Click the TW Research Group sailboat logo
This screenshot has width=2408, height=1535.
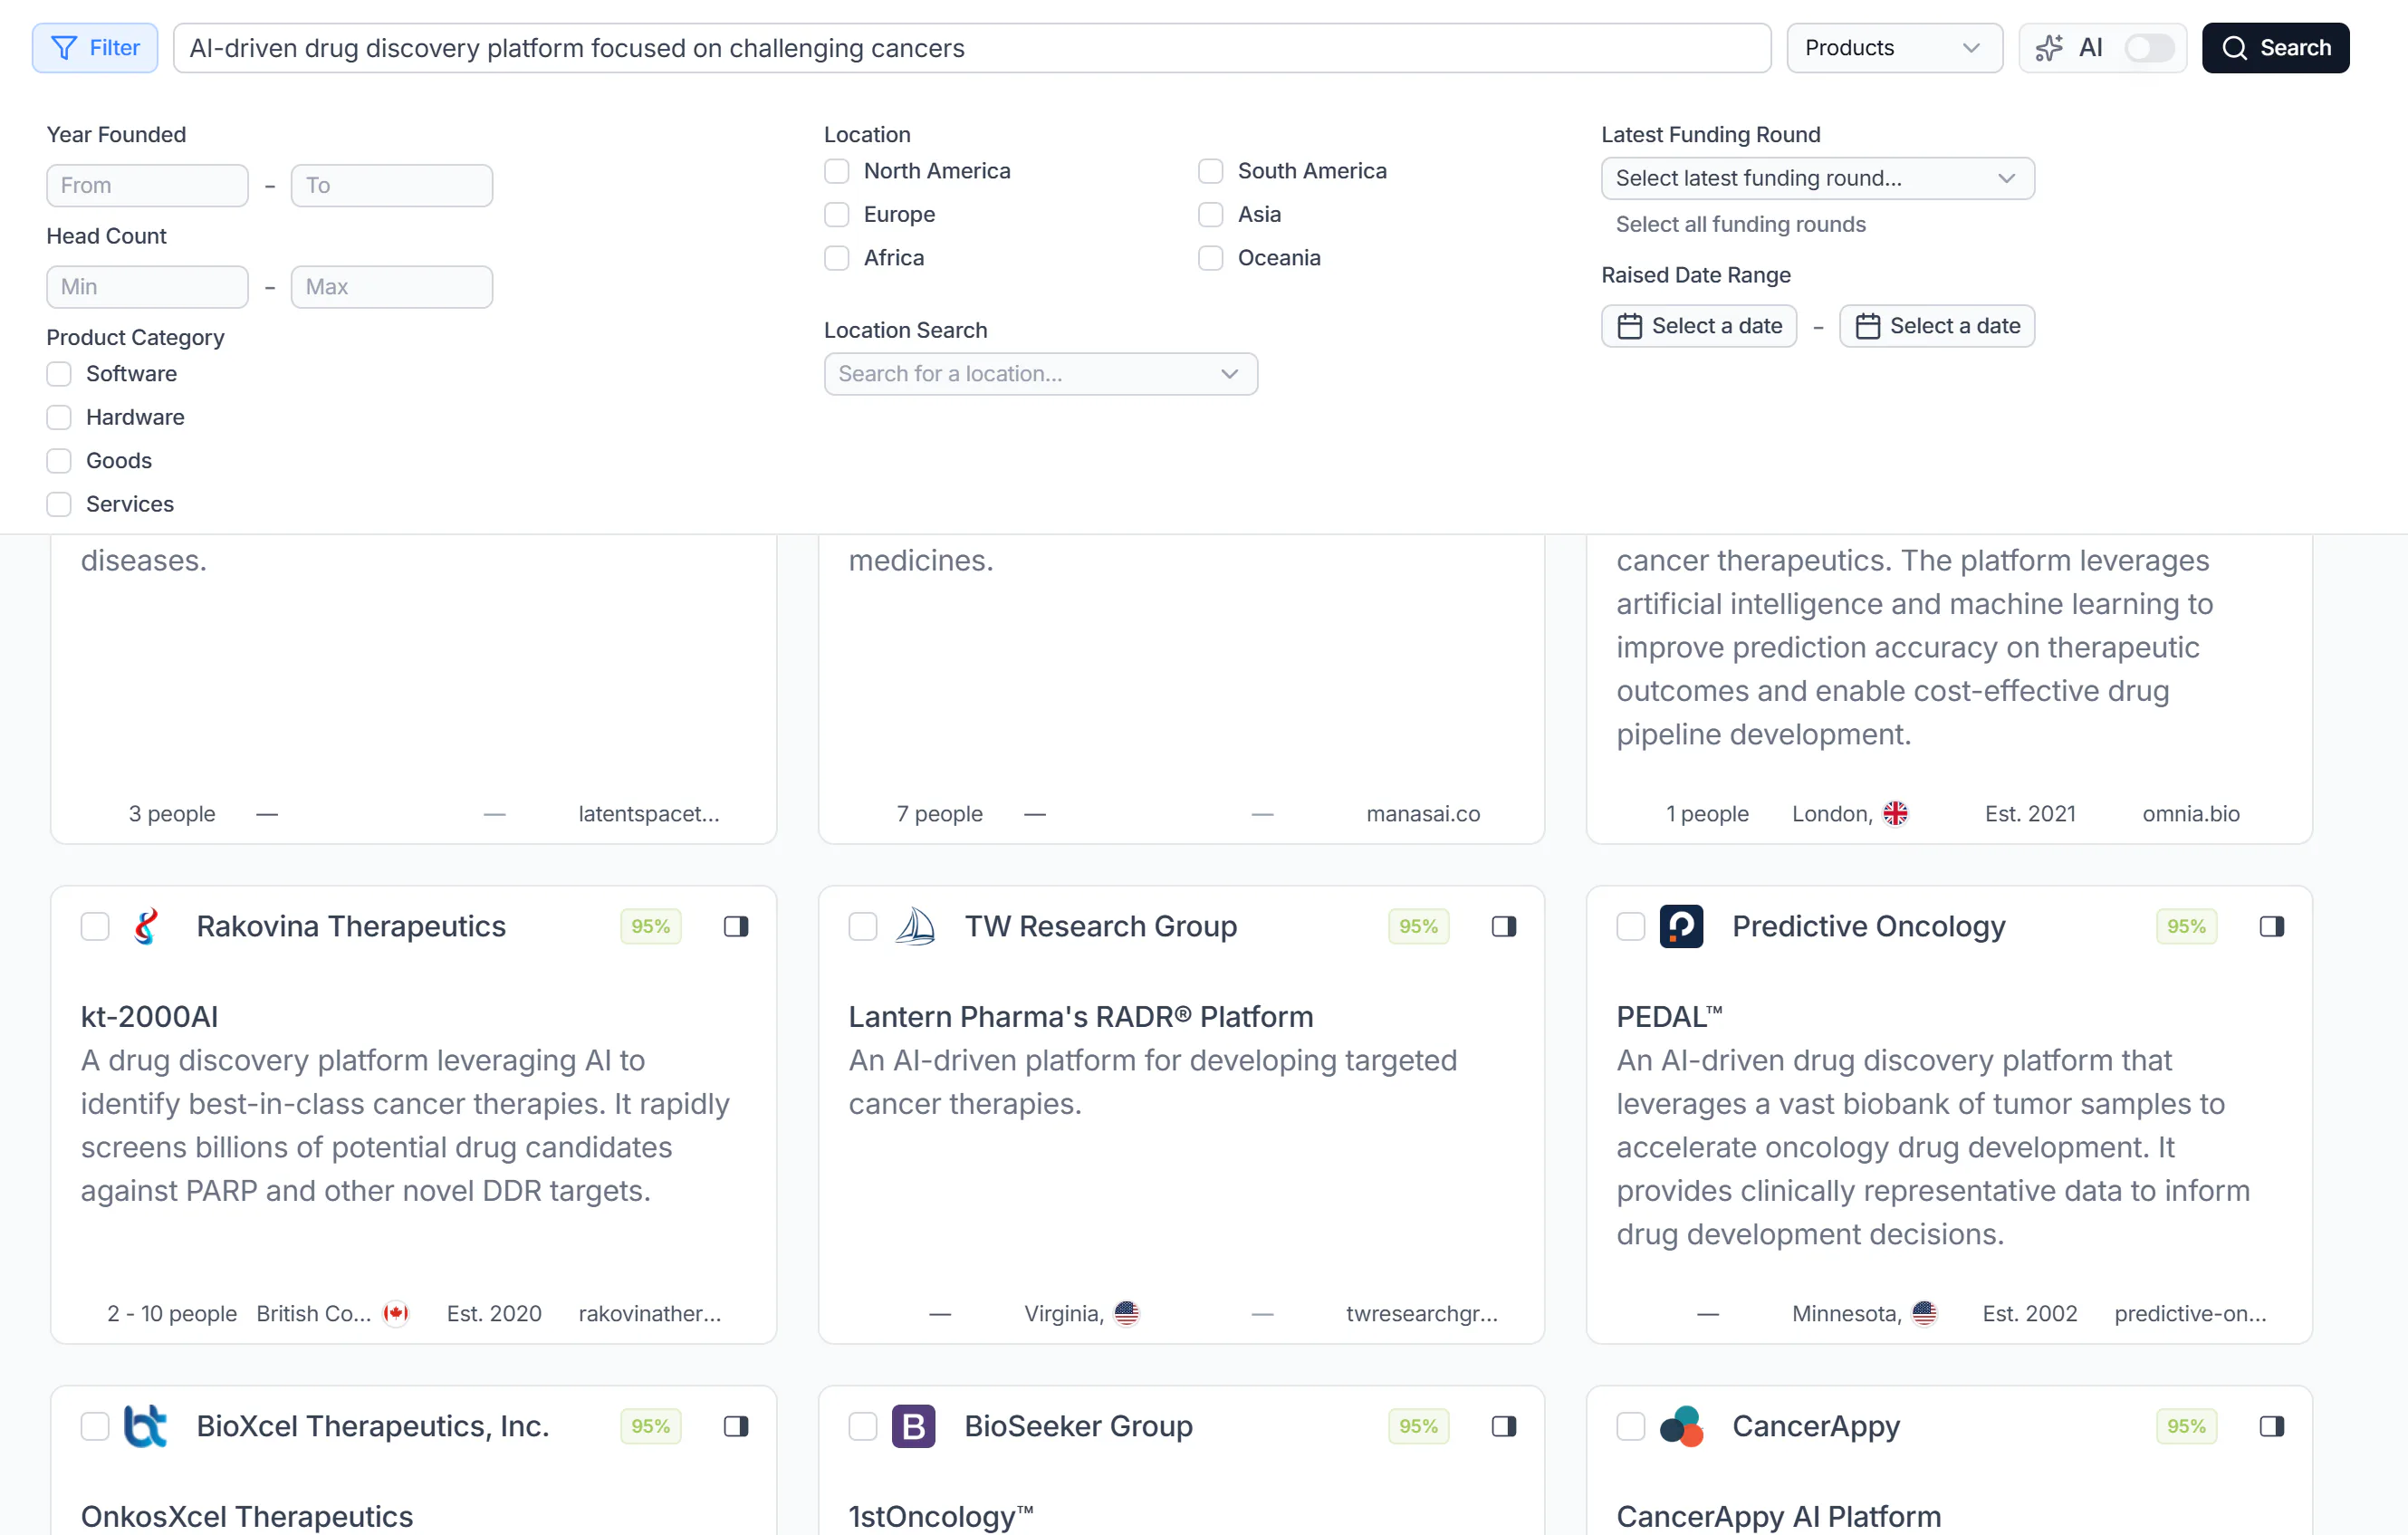click(x=914, y=926)
